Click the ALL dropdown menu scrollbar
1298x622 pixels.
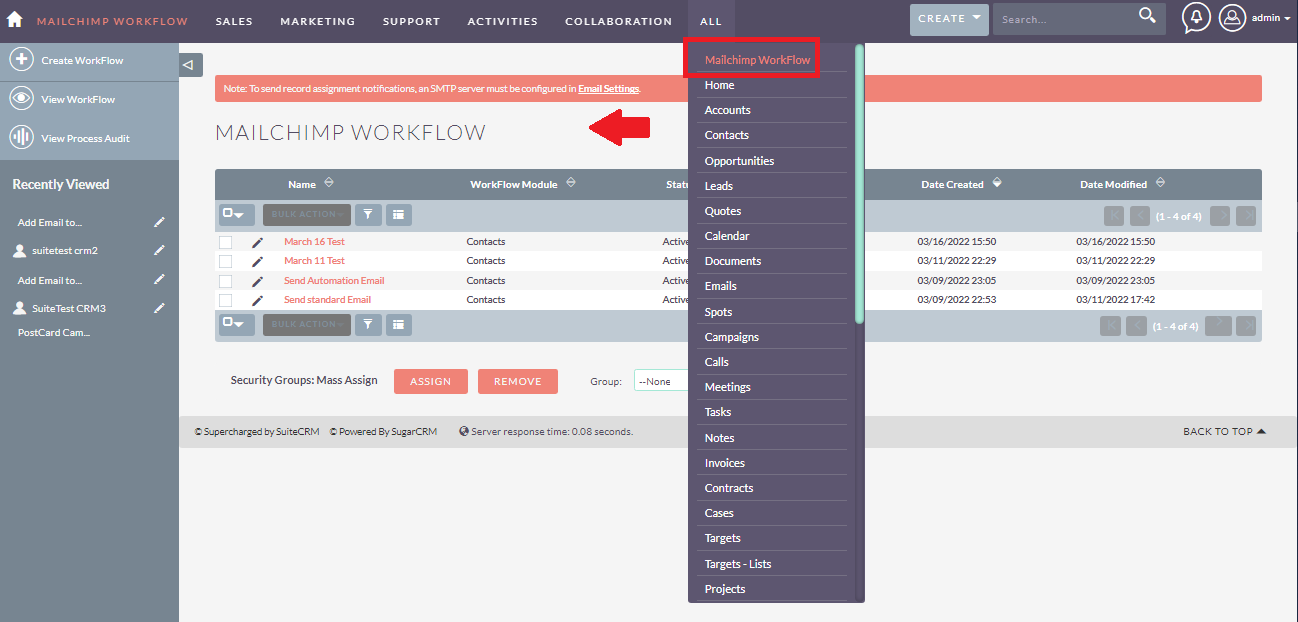(x=859, y=185)
